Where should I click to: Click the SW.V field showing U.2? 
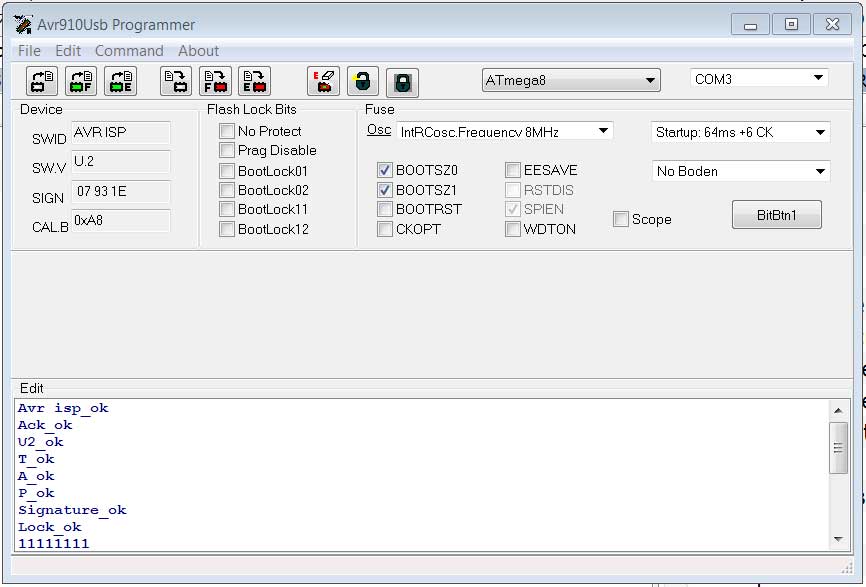tap(121, 162)
